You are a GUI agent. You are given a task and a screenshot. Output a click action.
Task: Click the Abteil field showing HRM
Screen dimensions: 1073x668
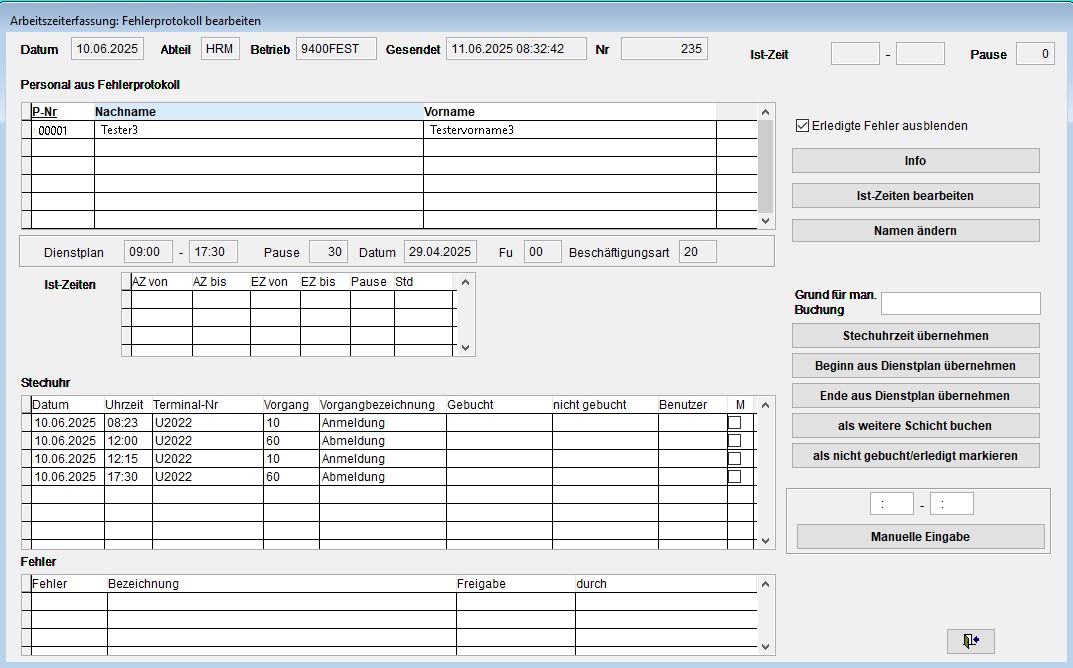(x=220, y=49)
